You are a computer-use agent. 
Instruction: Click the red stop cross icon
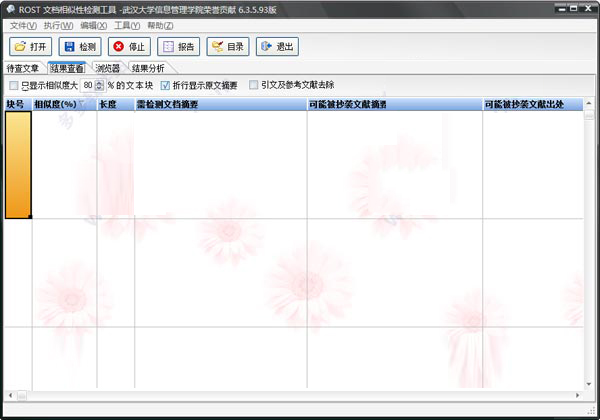(119, 46)
